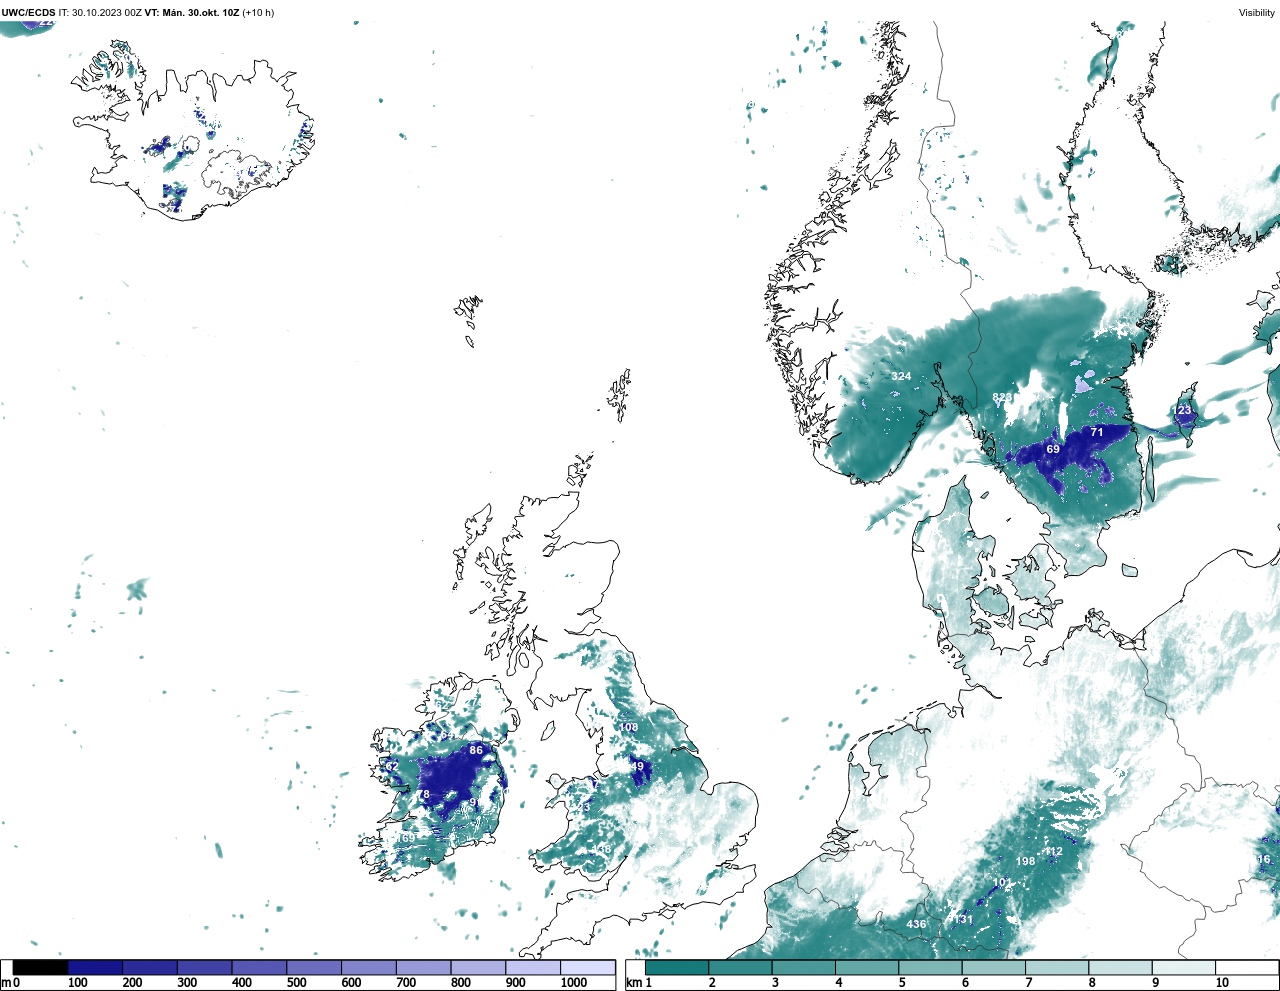The image size is (1280, 991).
Task: Click the 300–400 m legend color box
Action: pos(204,967)
